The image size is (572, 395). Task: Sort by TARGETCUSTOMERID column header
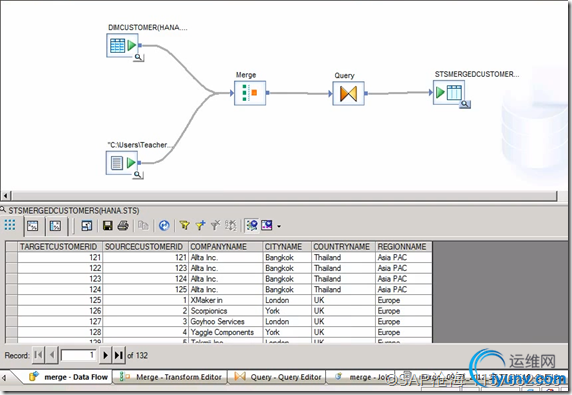tap(60, 247)
